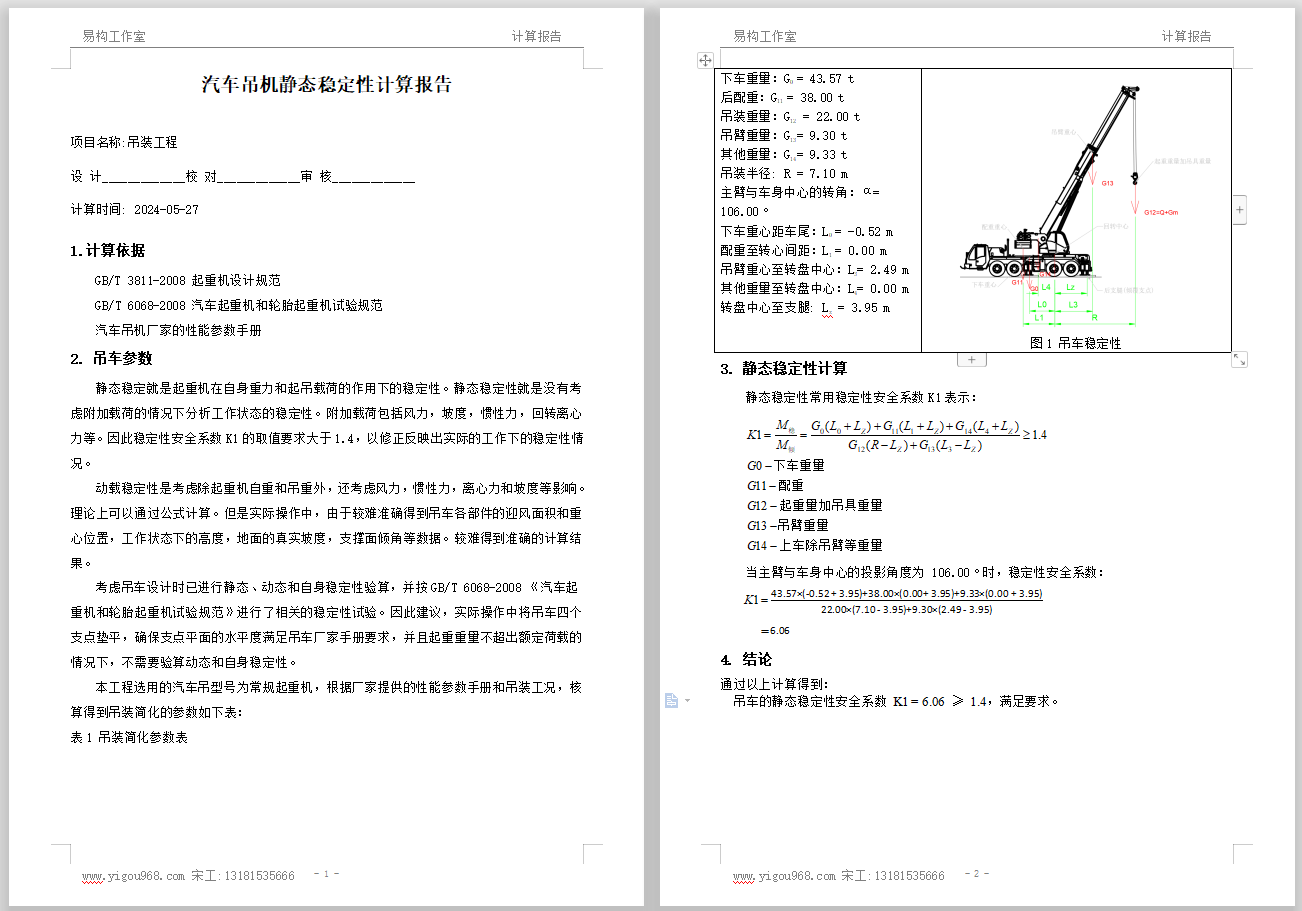Viewport: 1302px width, 911px height.
Task: Click the conclusion line K1 = 6.06 ≥ 1.4
Action: click(x=896, y=702)
